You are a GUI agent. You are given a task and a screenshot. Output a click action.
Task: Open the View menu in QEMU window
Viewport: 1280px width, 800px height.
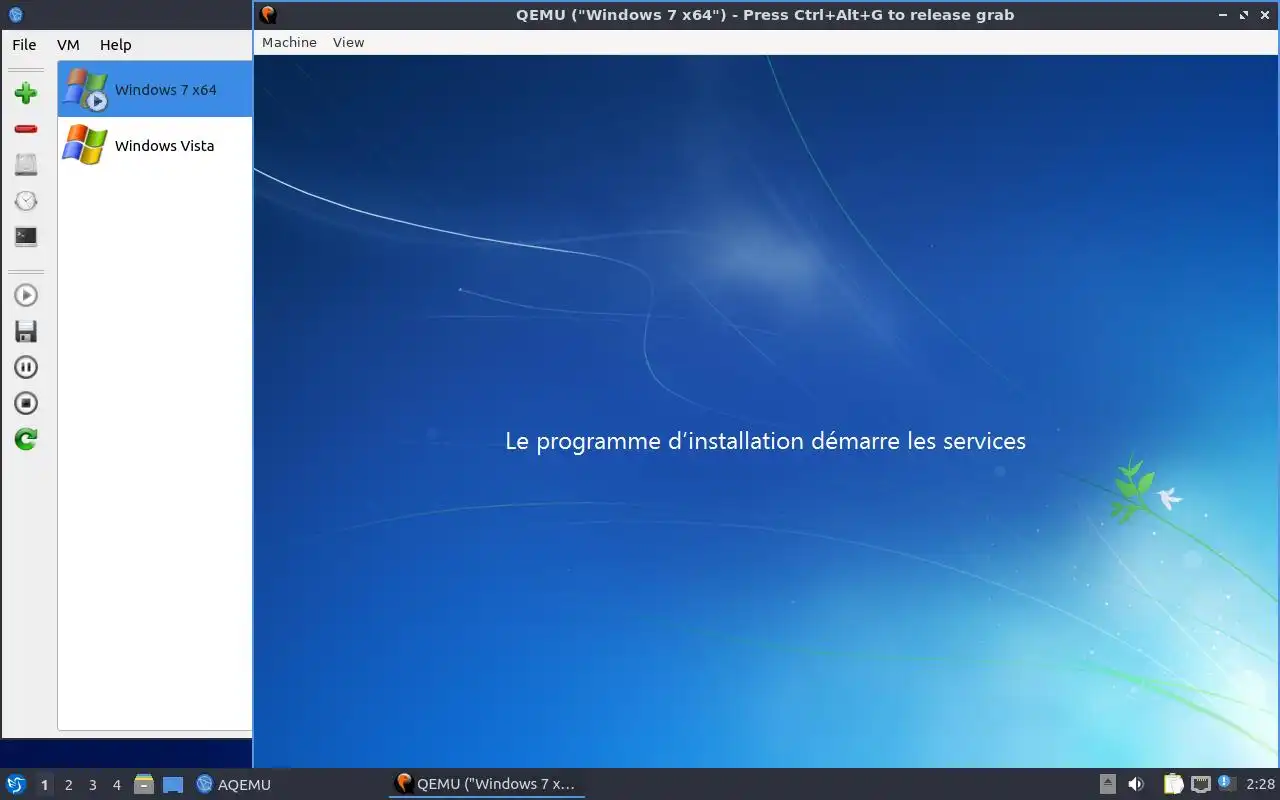348,42
